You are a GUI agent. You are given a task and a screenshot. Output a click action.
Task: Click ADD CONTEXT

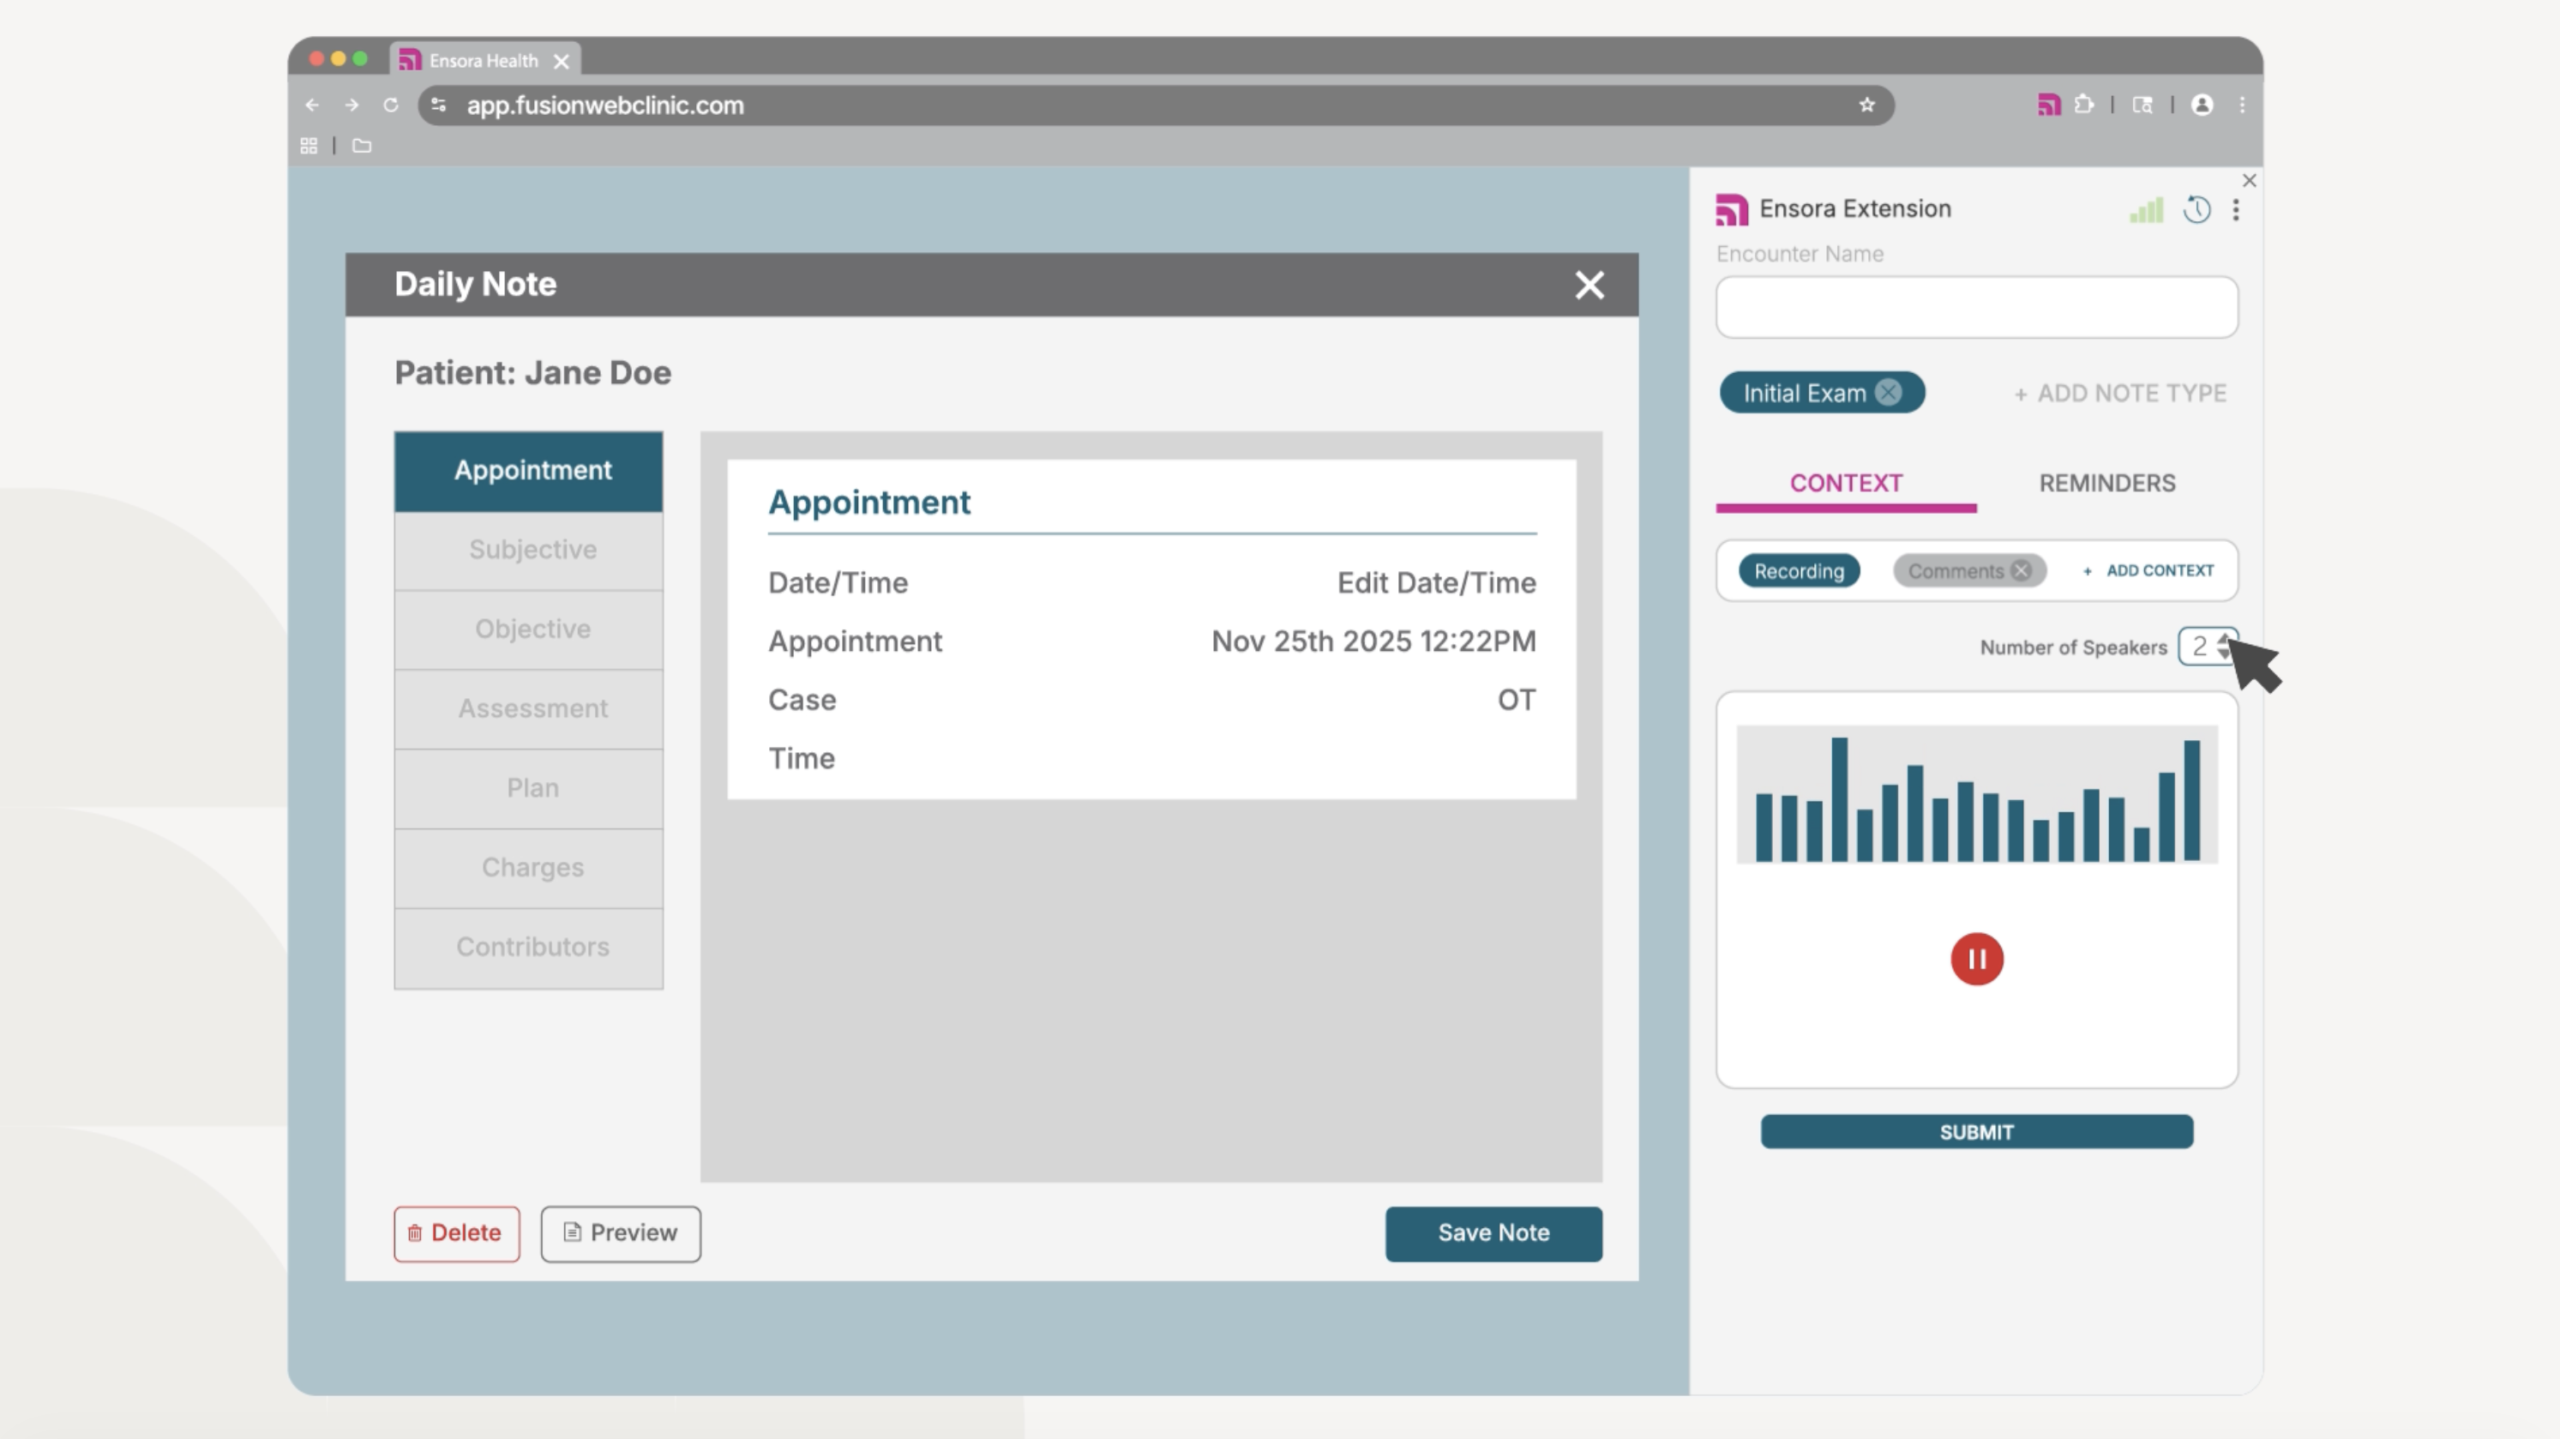(x=2148, y=570)
